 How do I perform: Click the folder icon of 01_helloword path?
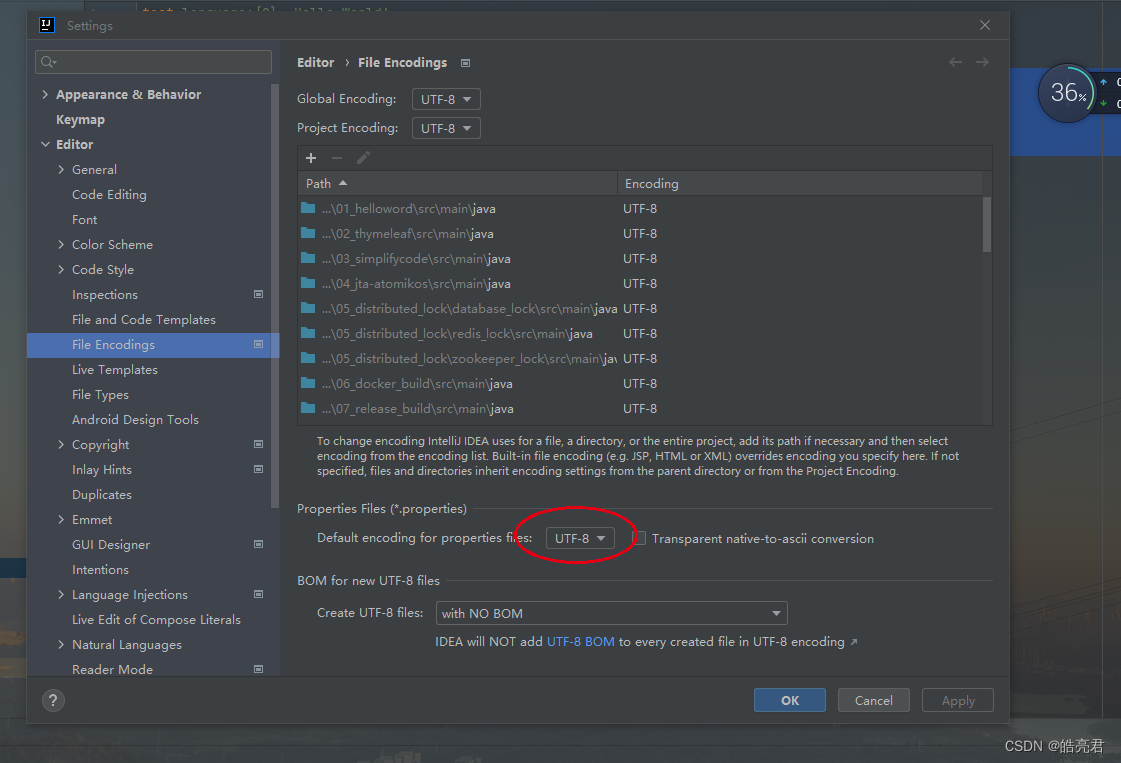pyautogui.click(x=308, y=208)
